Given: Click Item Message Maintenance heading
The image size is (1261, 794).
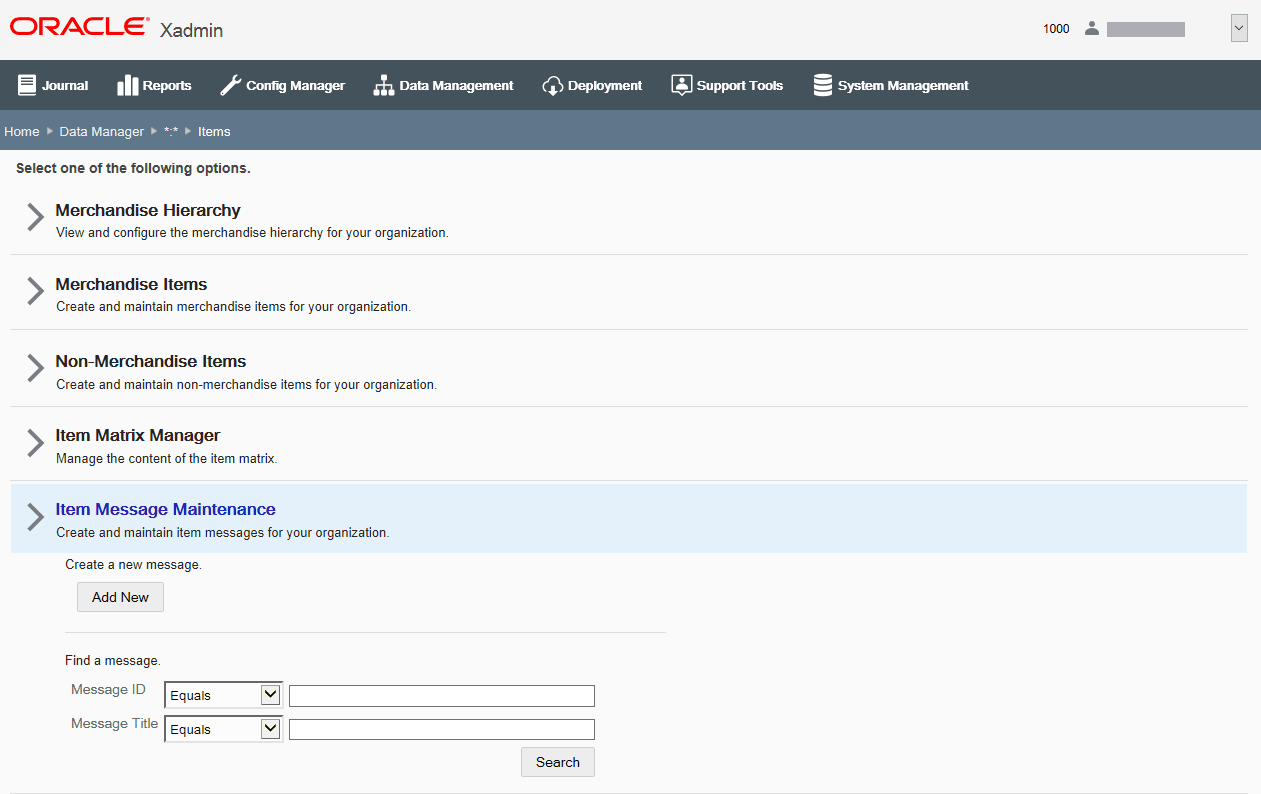Looking at the screenshot, I should click(x=166, y=509).
